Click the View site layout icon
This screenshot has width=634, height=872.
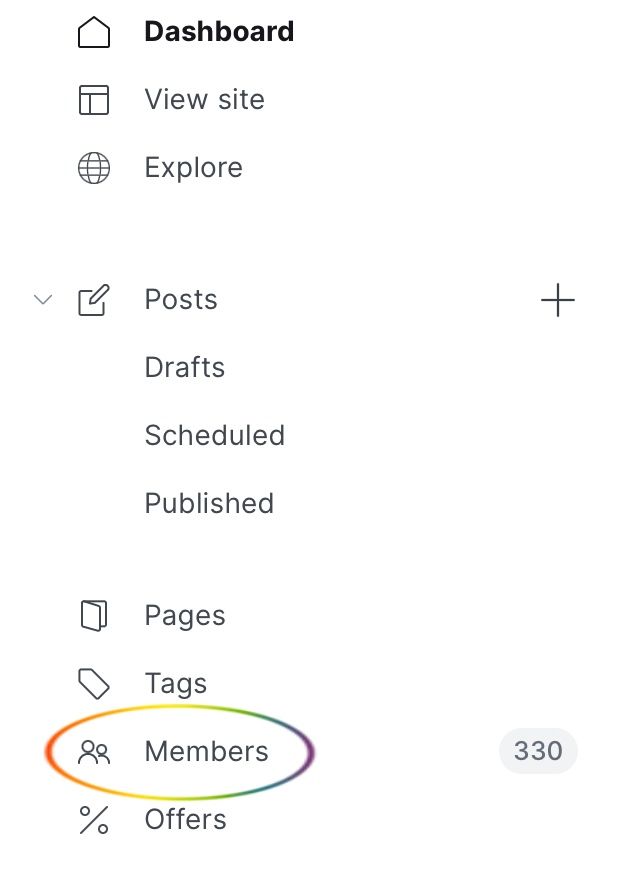[x=93, y=100]
